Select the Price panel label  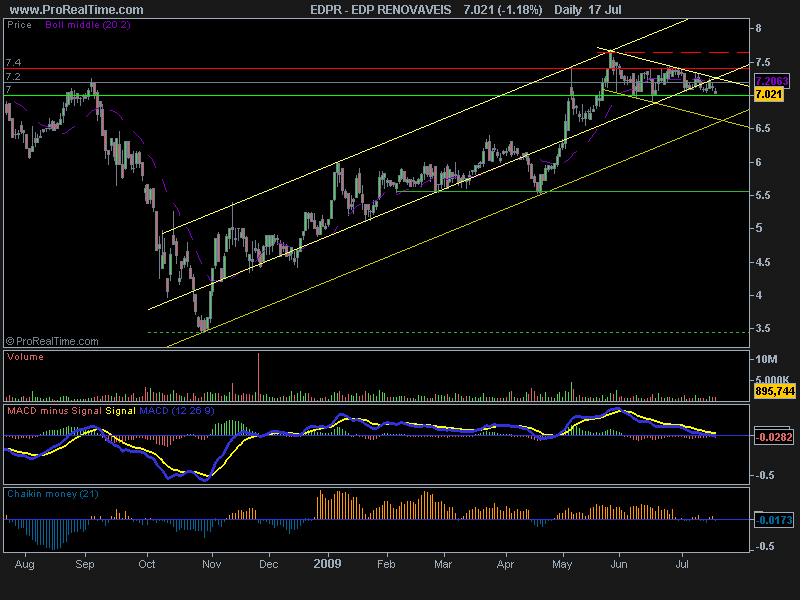(19, 24)
